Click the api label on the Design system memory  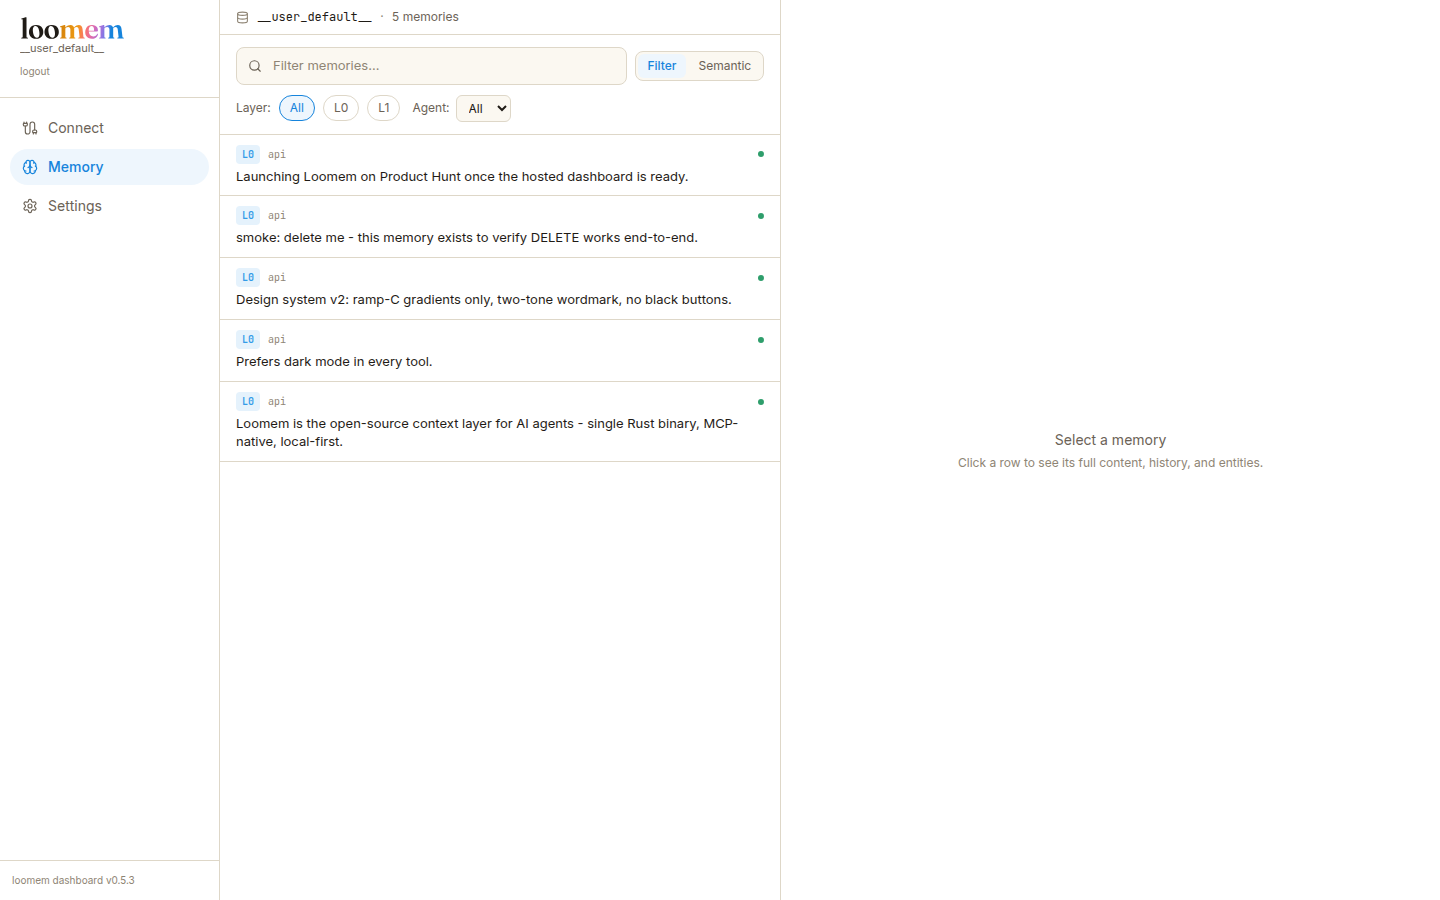point(277,277)
